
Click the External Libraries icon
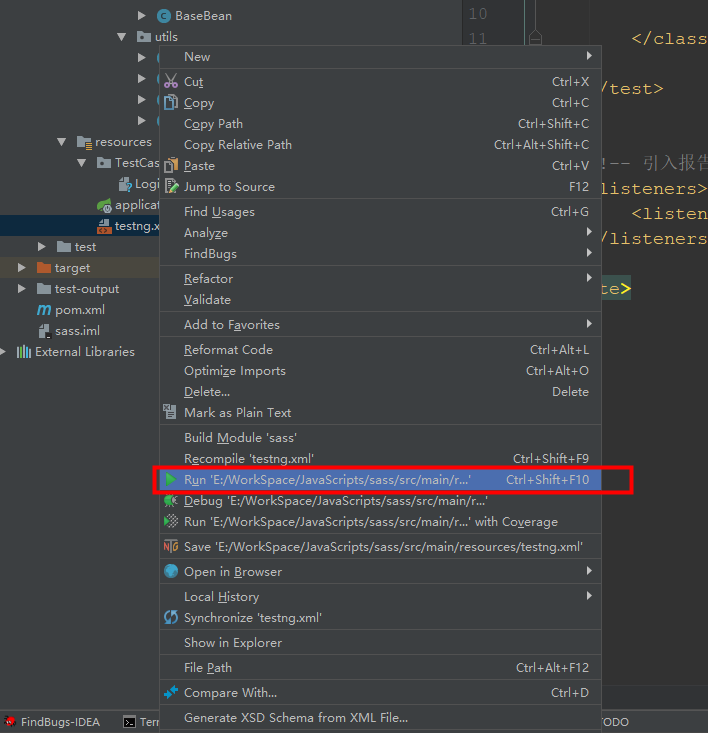click(24, 352)
